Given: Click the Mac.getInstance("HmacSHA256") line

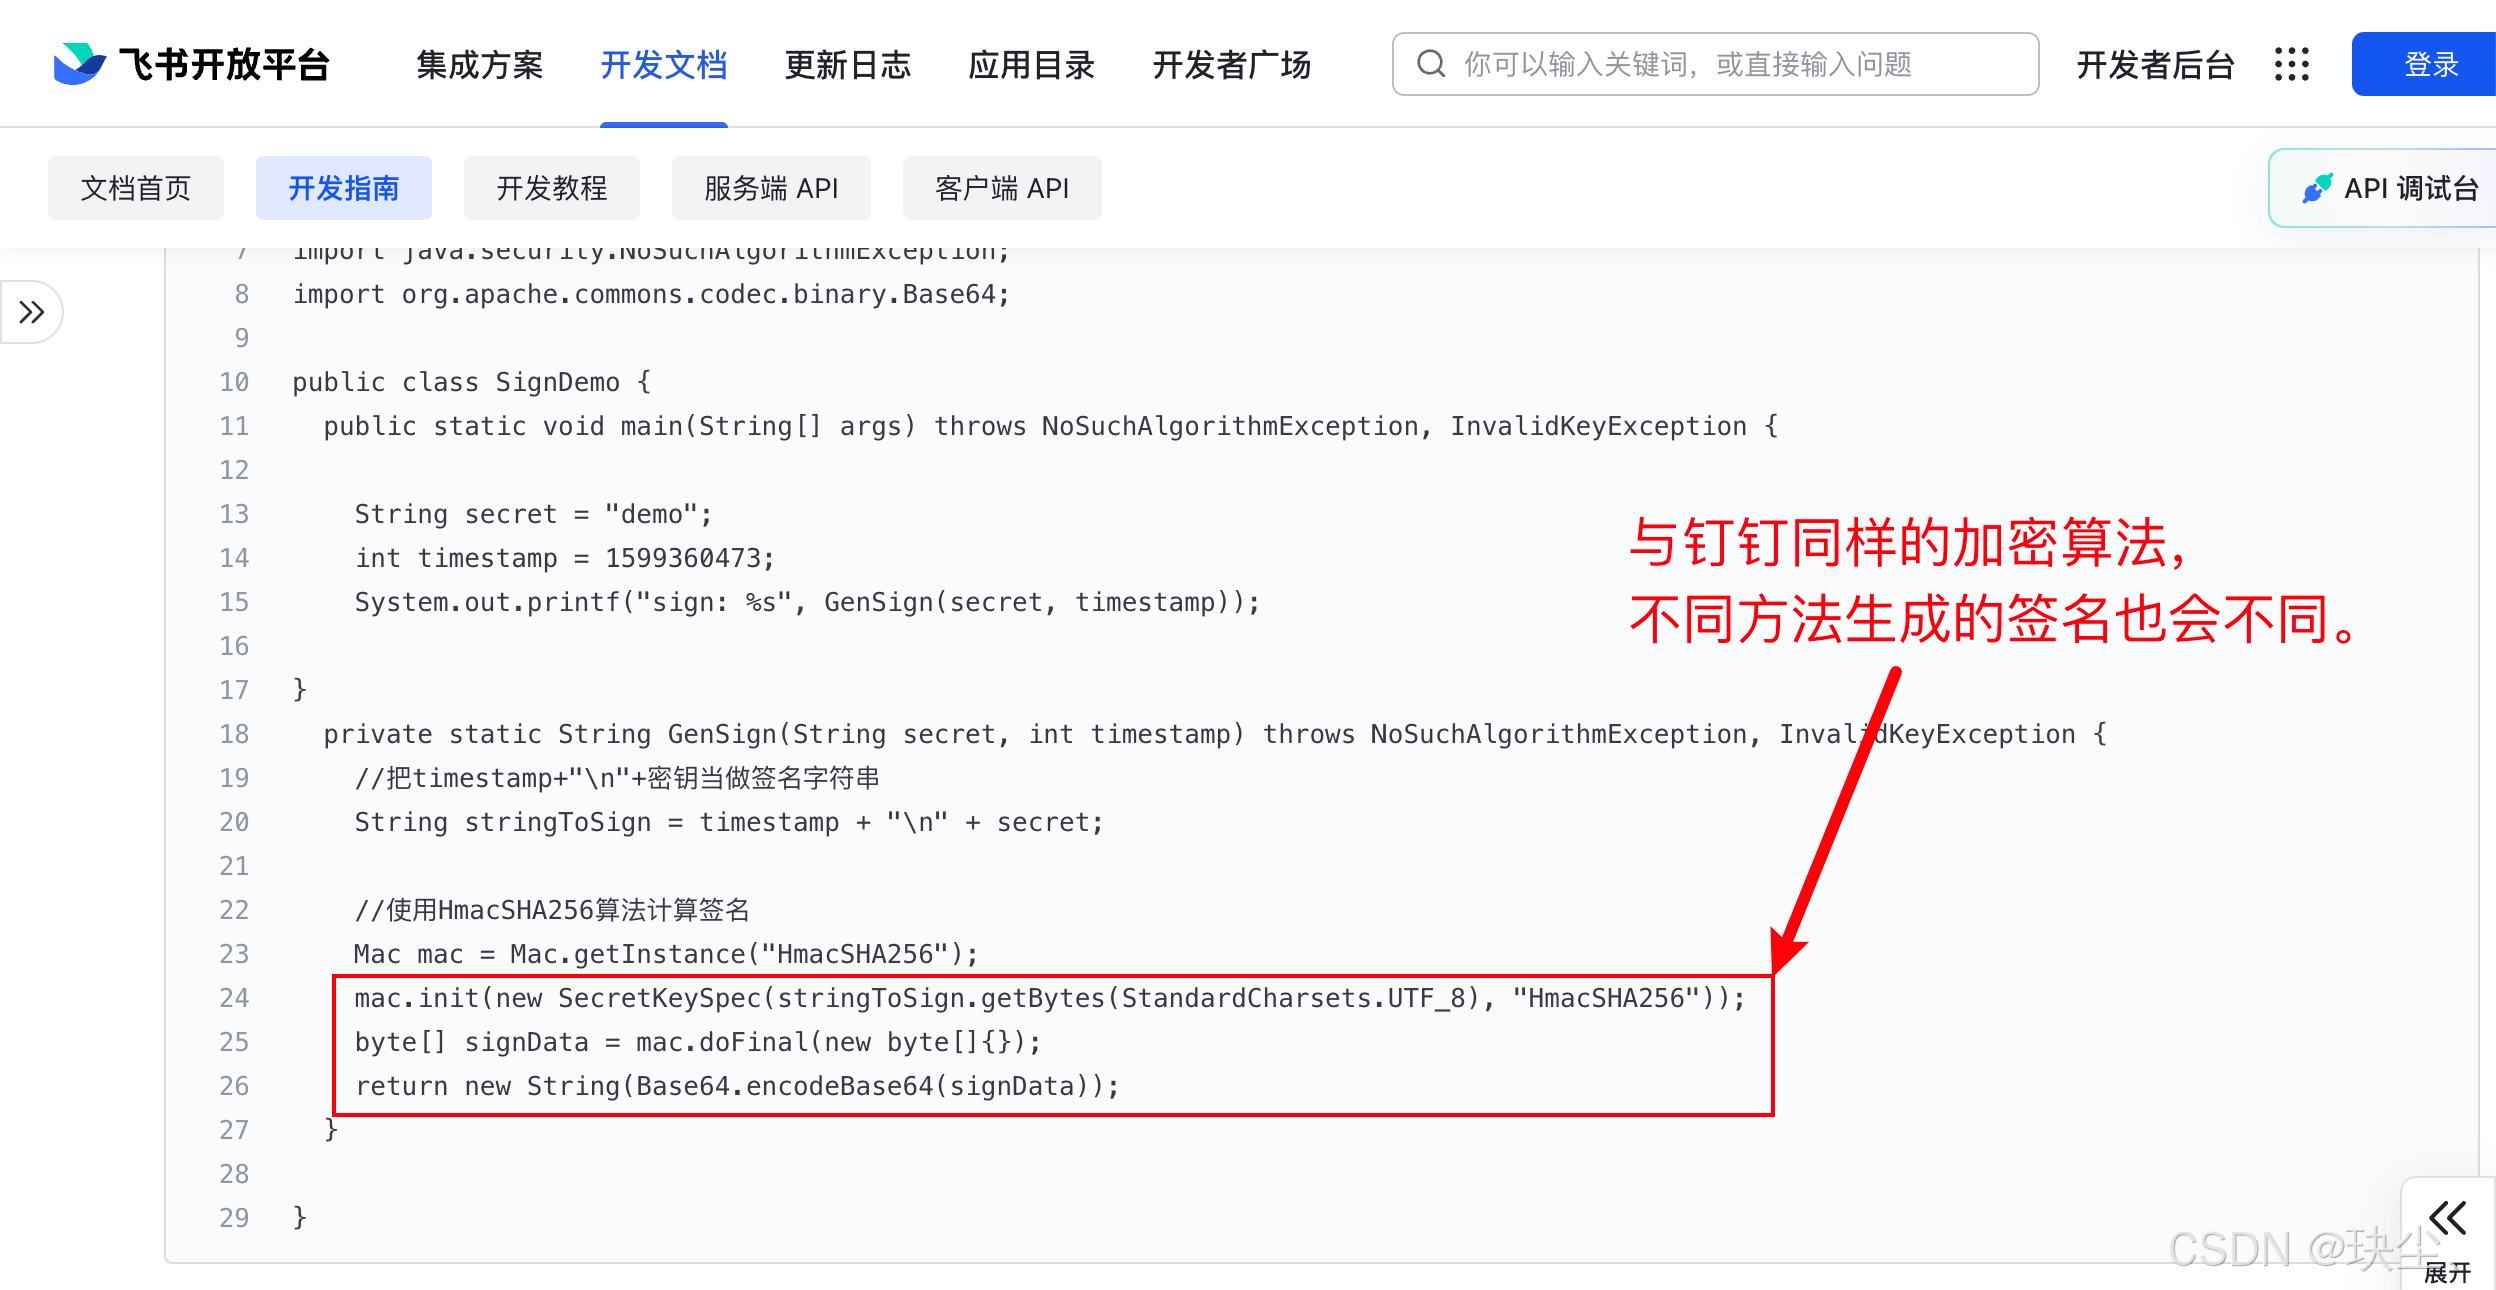Looking at the screenshot, I should tap(666, 954).
